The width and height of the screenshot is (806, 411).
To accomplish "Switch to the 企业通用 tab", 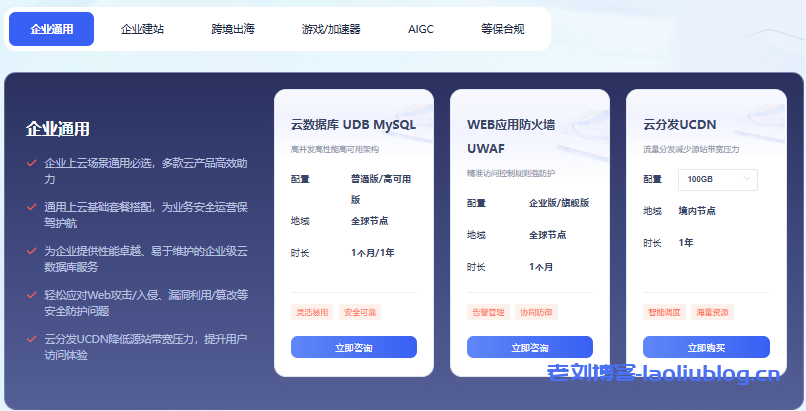I will (x=52, y=29).
